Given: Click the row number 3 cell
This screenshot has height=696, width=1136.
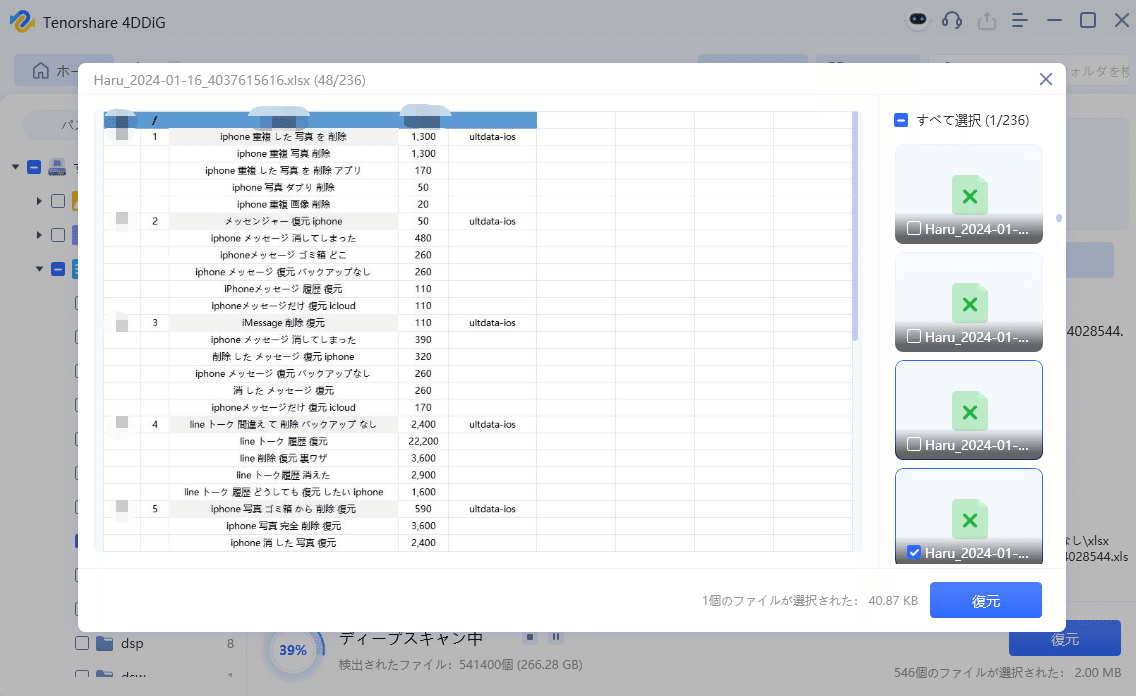Looking at the screenshot, I should (154, 322).
